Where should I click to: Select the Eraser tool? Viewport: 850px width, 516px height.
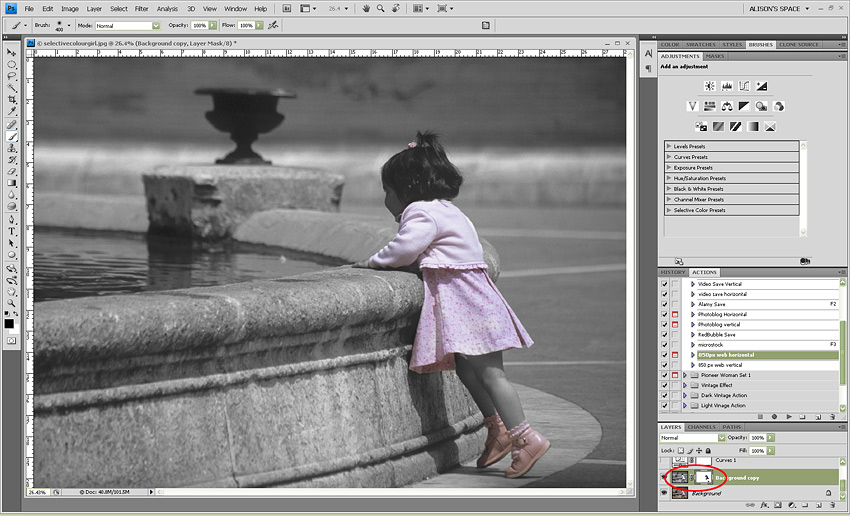point(11,172)
